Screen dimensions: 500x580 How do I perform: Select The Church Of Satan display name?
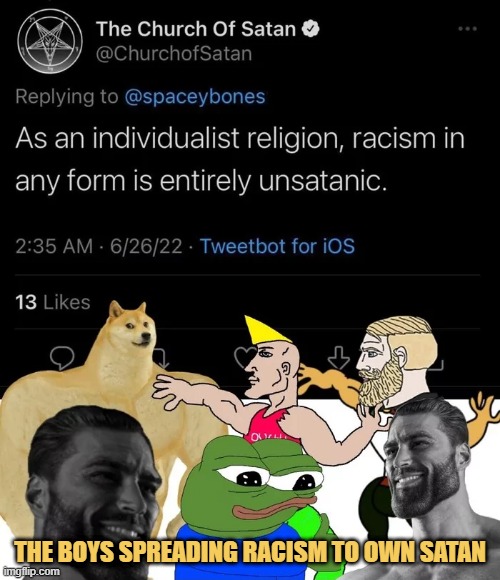(x=196, y=29)
